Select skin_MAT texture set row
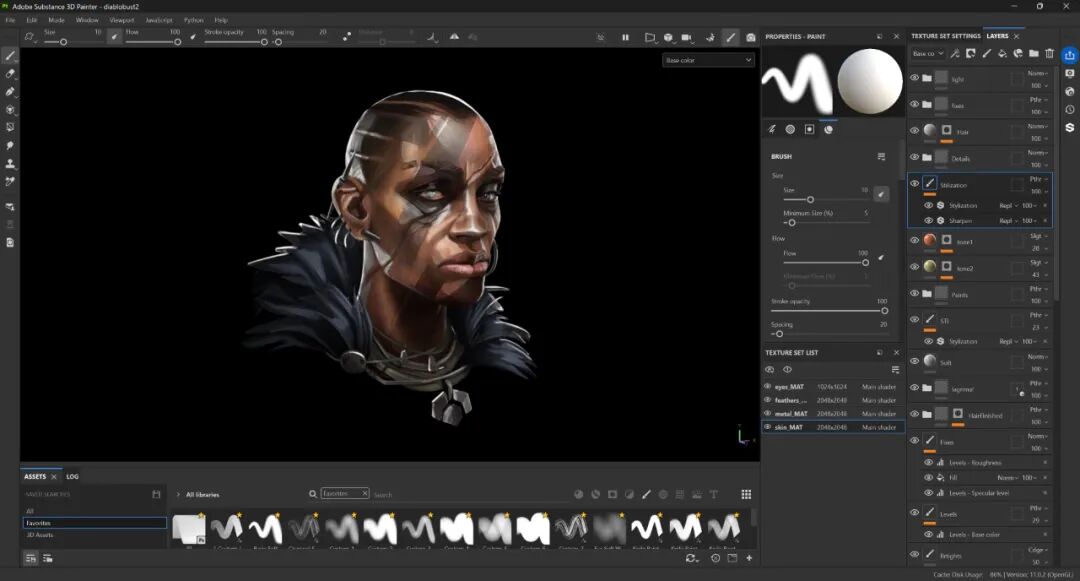The width and height of the screenshot is (1080, 581). pyautogui.click(x=833, y=427)
